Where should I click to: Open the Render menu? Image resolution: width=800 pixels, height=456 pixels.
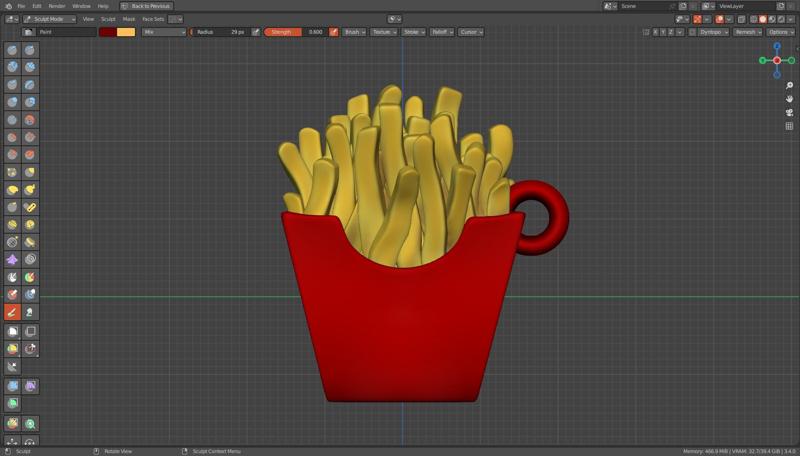coord(57,6)
